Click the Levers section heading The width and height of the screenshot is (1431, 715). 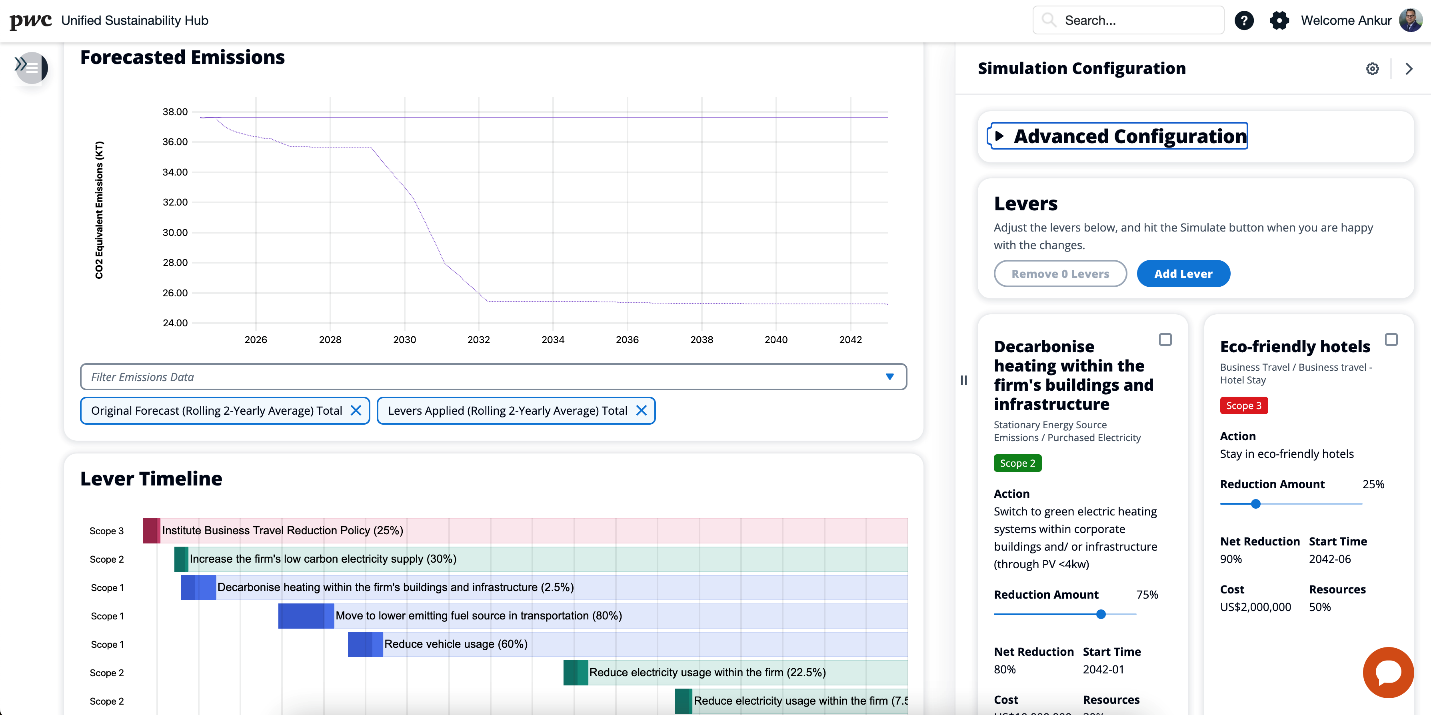point(1026,204)
